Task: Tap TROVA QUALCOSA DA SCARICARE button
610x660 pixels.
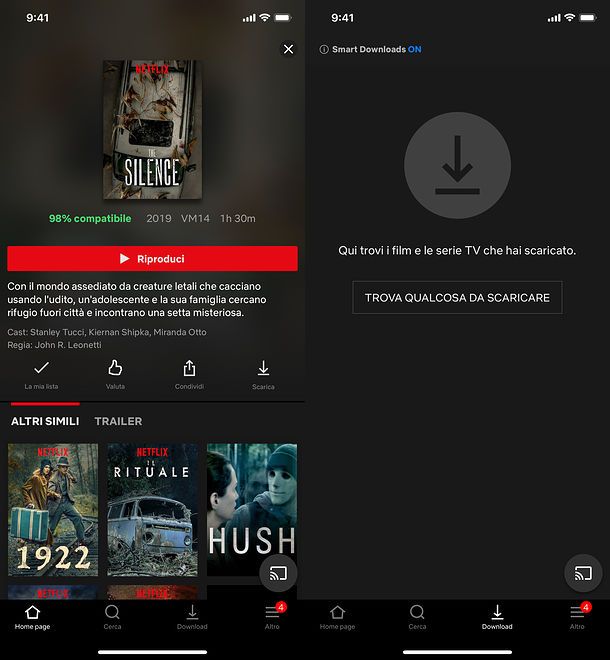Action: tap(457, 298)
